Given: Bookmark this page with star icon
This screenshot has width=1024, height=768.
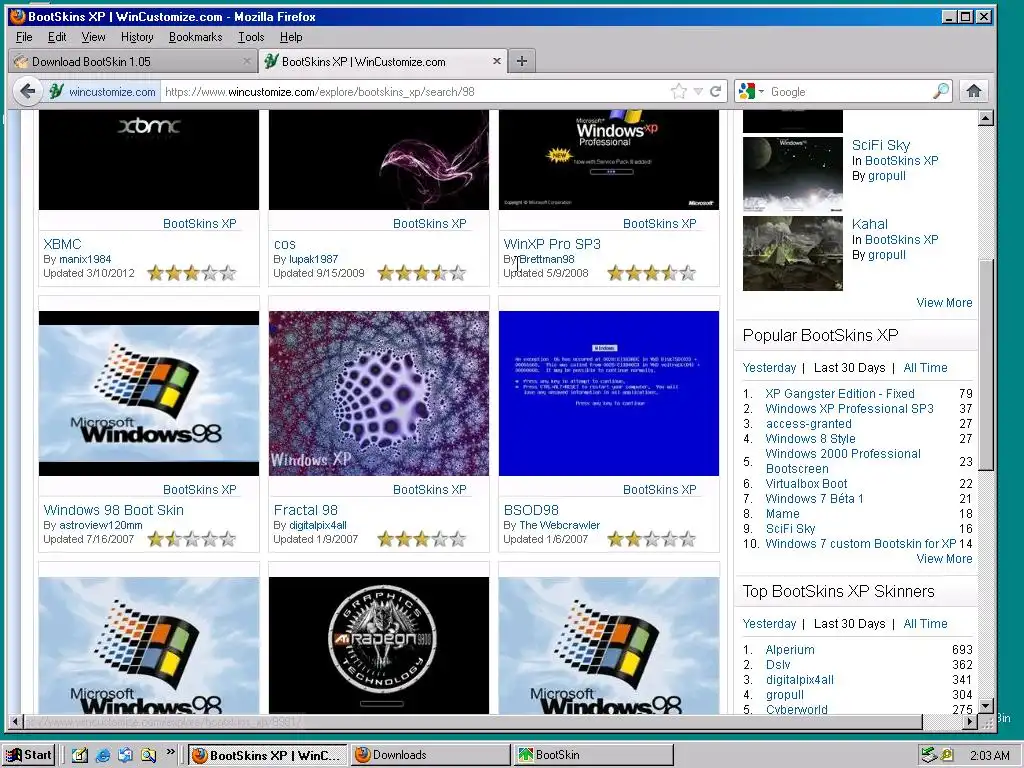Looking at the screenshot, I should [679, 91].
